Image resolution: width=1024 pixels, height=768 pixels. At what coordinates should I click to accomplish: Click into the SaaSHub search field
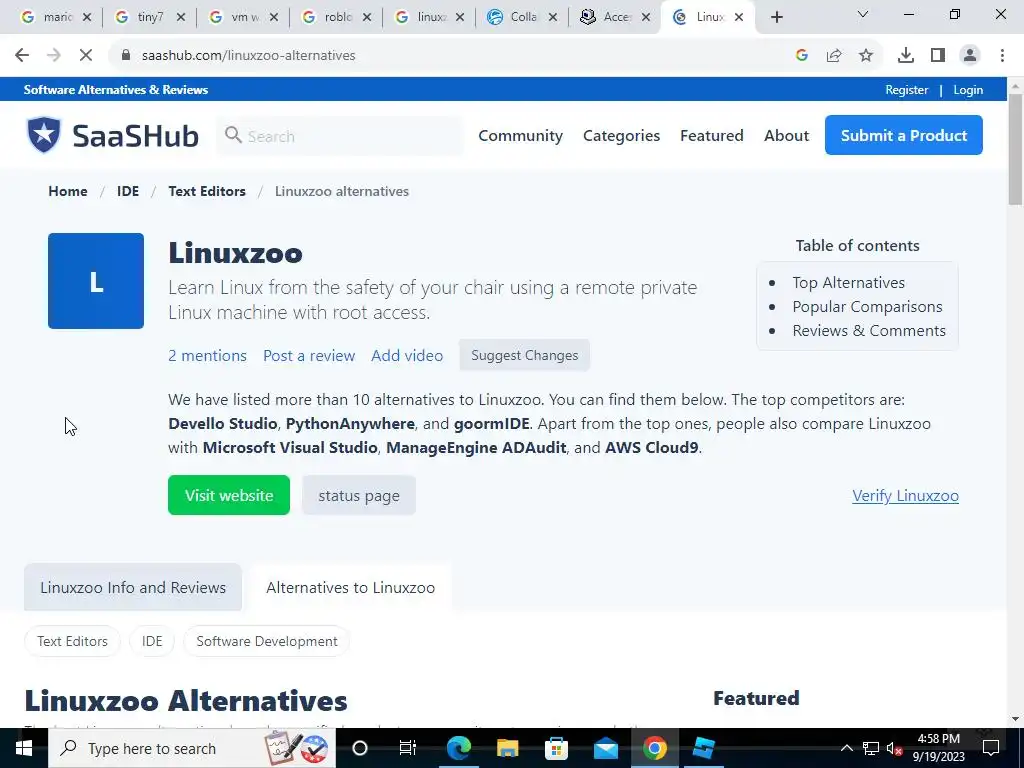[340, 136]
